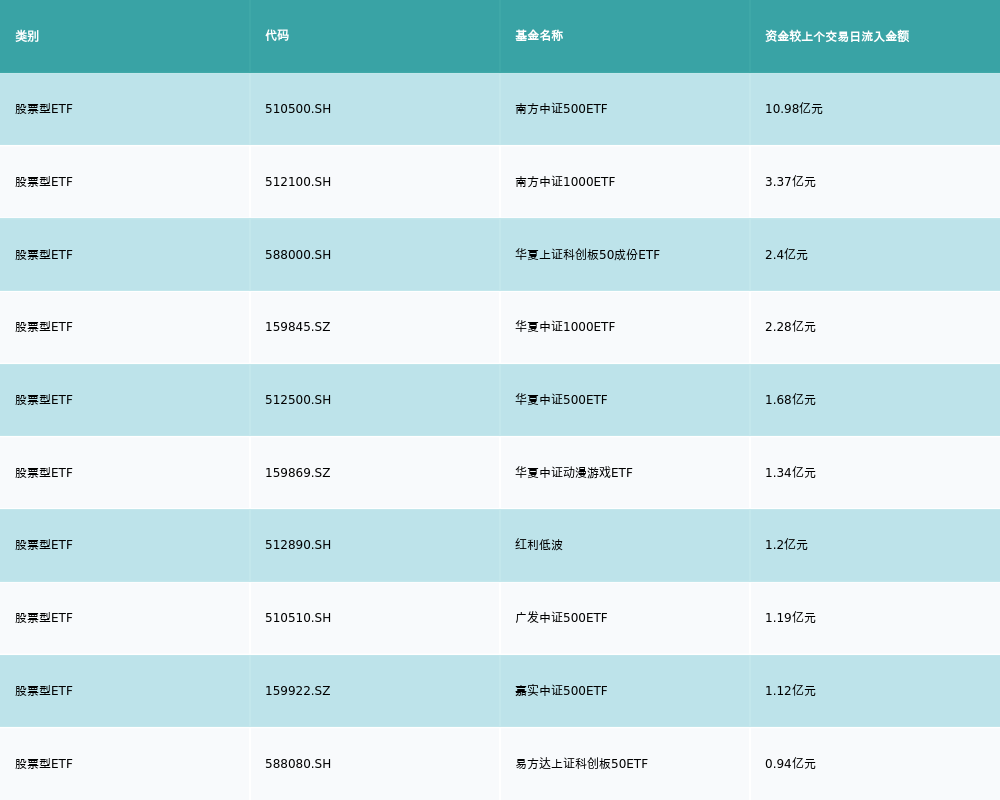
Task: Click inflow value 2.28亿元
Action: (x=790, y=327)
